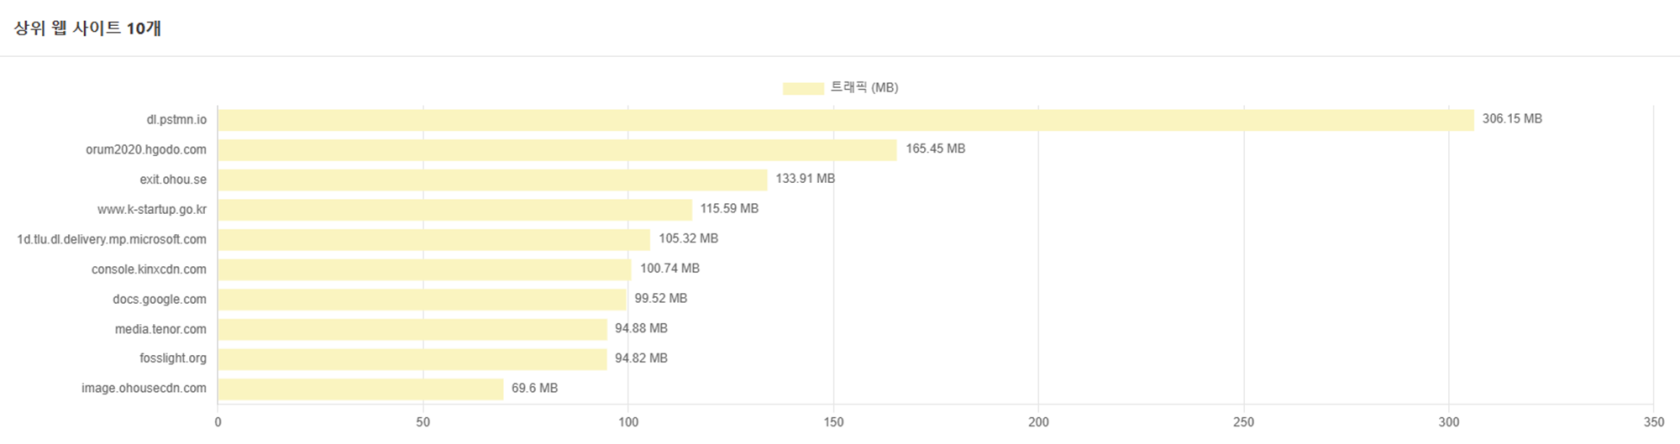Click the image.ohousecdn.com bar
This screenshot has height=444, width=1680.
click(360, 389)
